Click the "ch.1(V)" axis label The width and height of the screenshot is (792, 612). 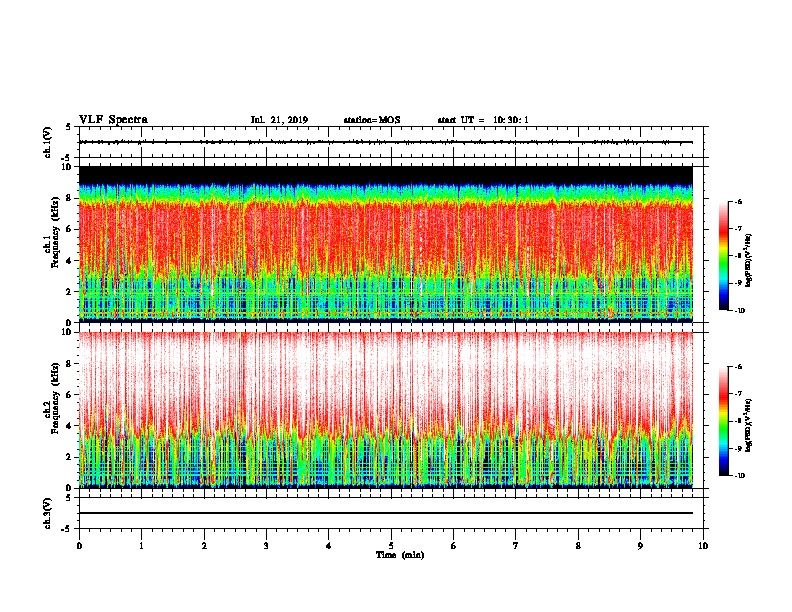point(48,142)
